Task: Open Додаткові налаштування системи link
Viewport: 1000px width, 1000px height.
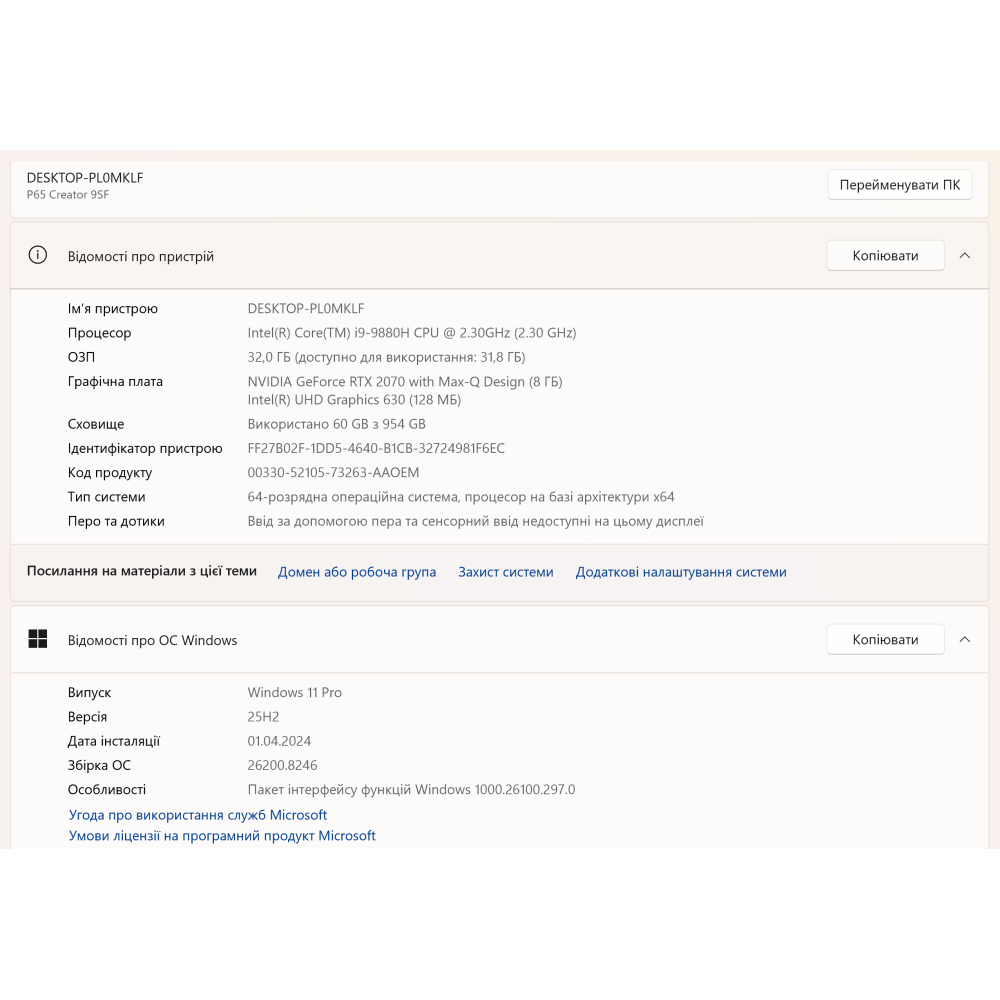Action: click(680, 572)
